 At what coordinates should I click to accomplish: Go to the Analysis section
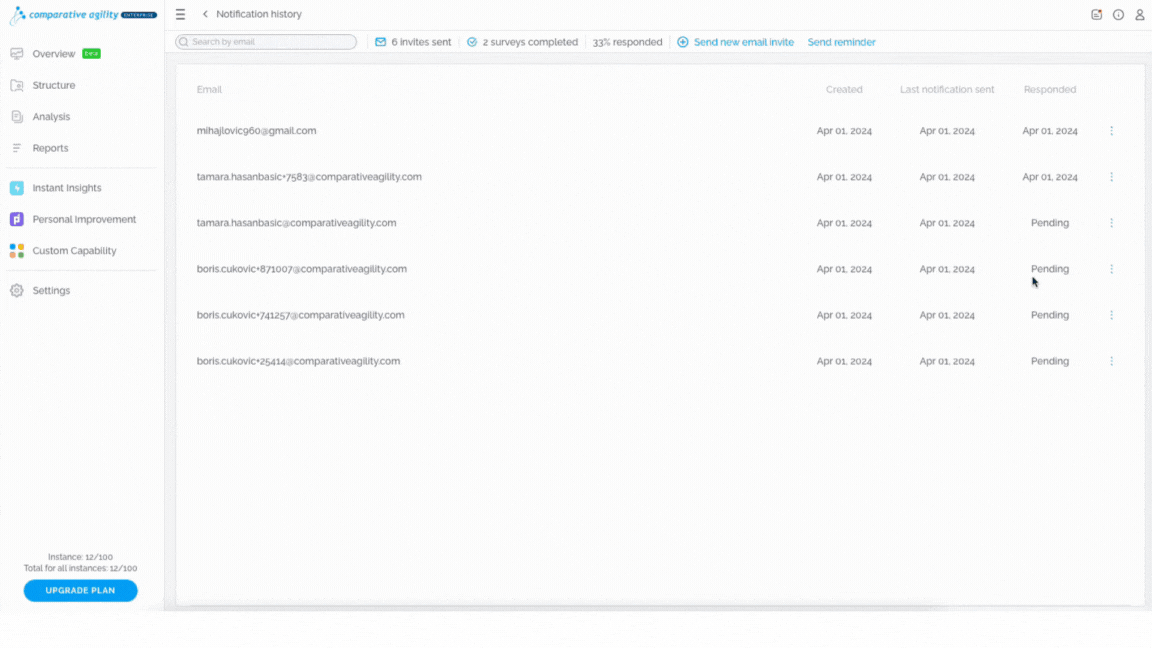click(51, 117)
